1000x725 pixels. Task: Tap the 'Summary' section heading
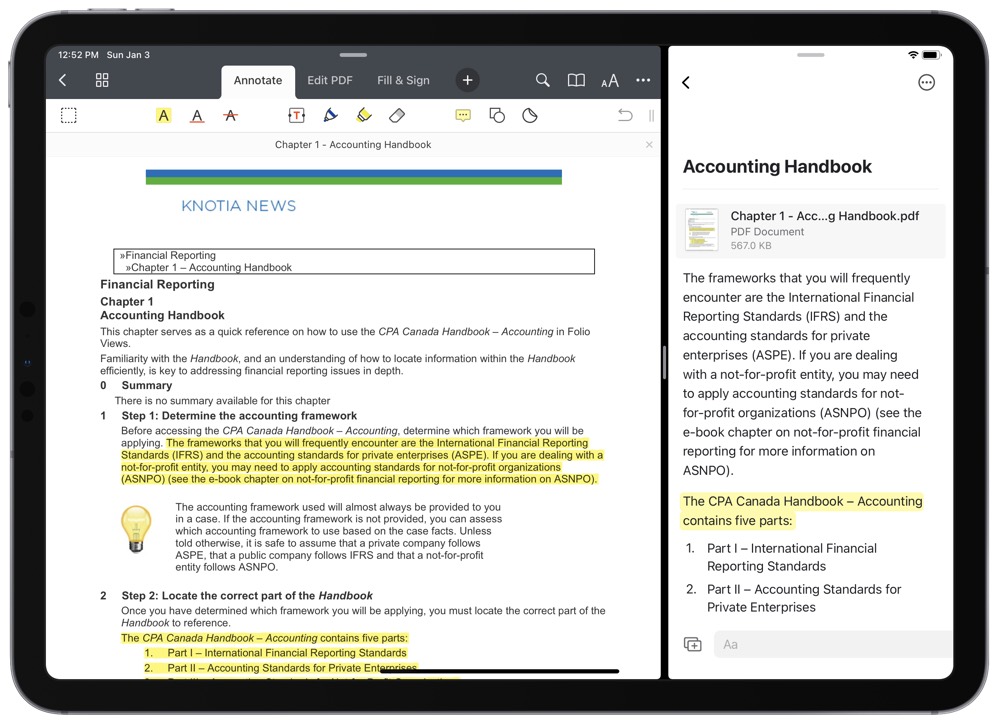tap(147, 386)
